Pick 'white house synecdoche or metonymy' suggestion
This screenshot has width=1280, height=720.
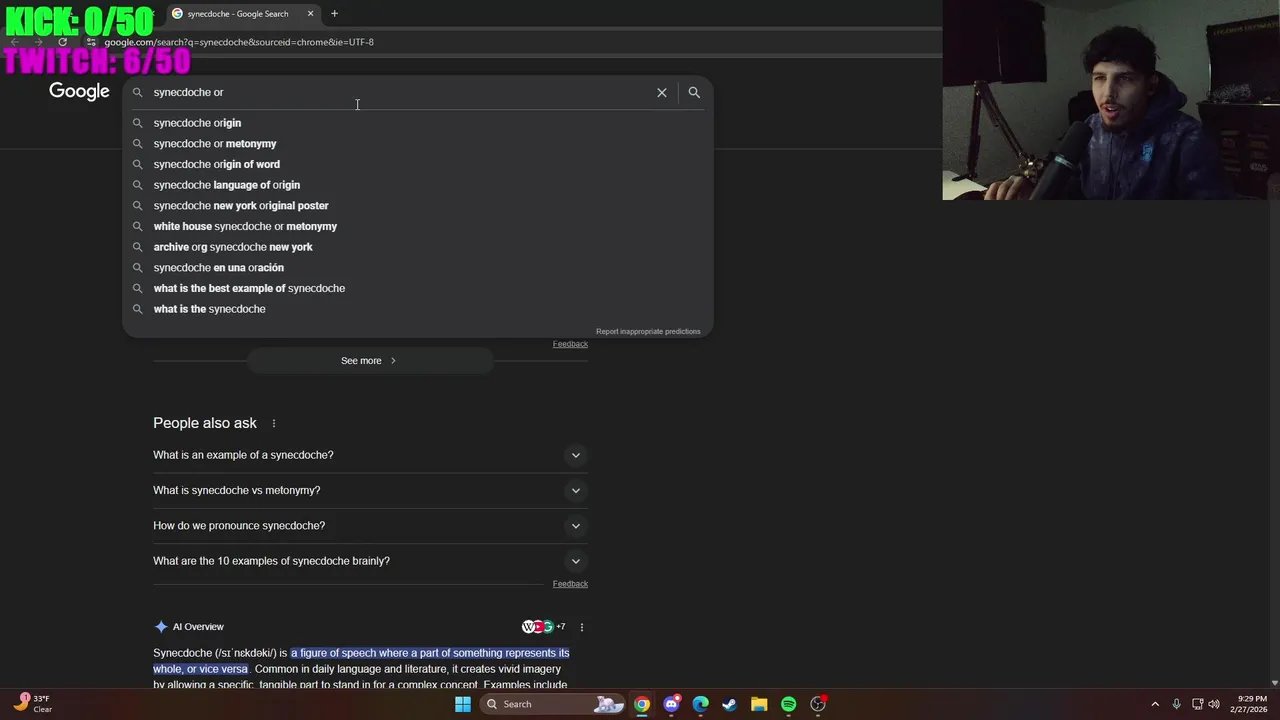click(x=418, y=226)
